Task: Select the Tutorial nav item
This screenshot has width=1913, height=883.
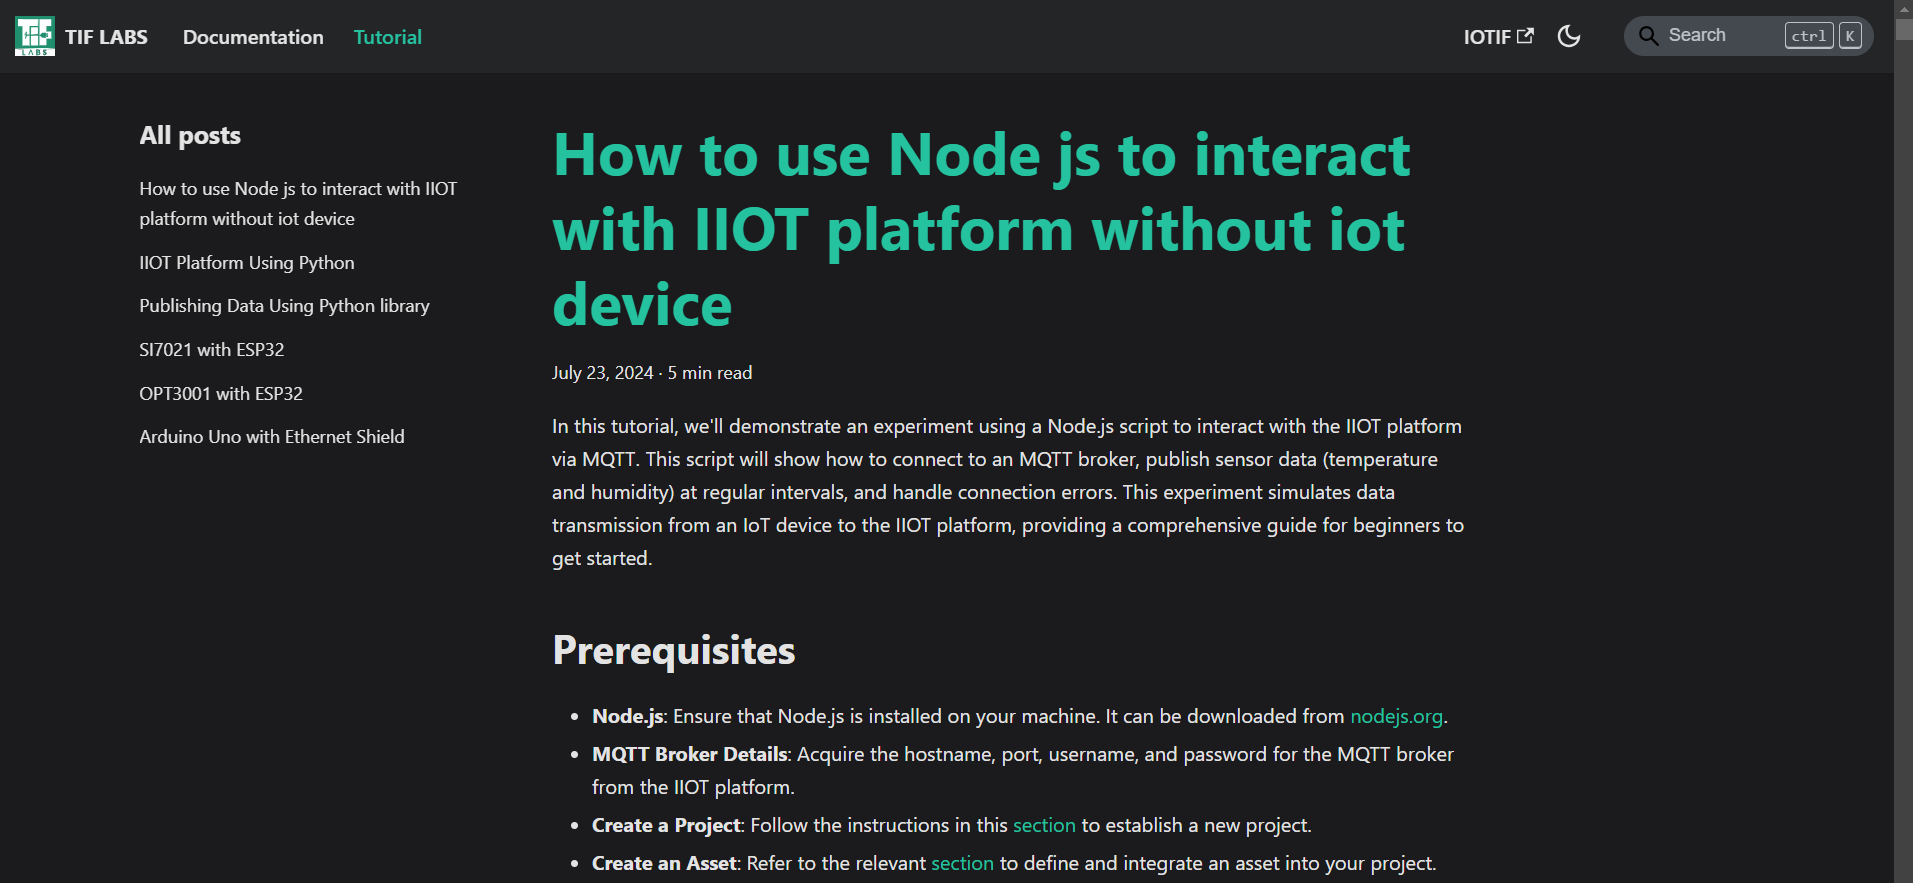Action: (x=387, y=37)
